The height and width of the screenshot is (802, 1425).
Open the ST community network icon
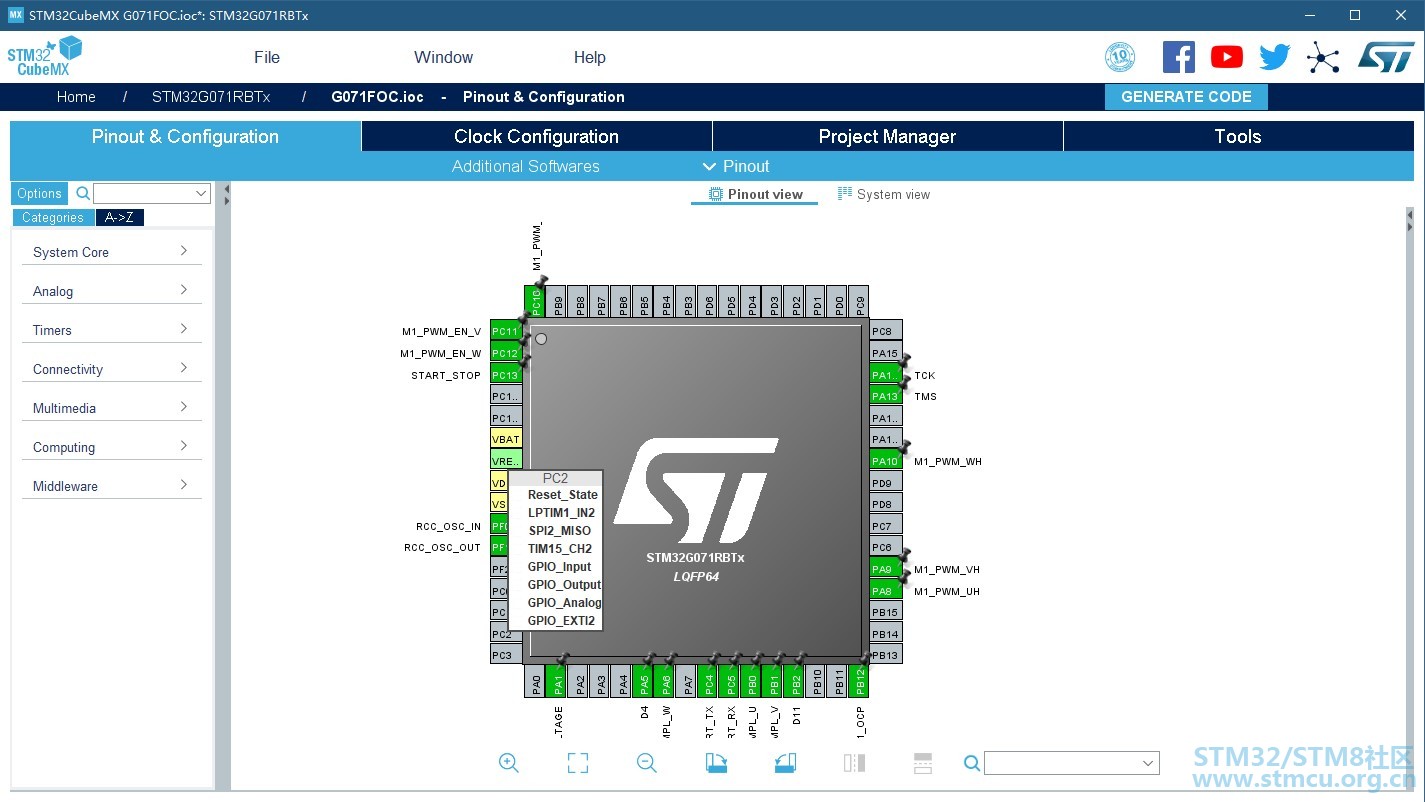click(x=1323, y=57)
